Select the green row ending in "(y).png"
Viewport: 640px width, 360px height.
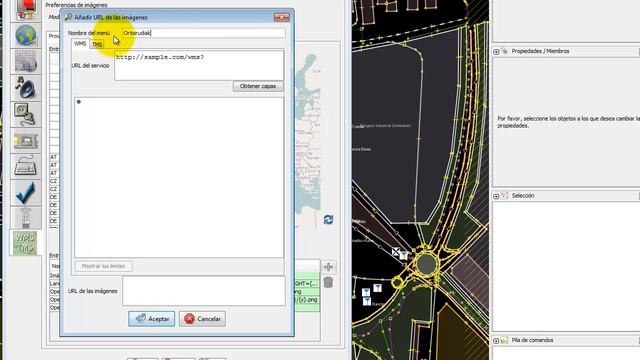307,300
